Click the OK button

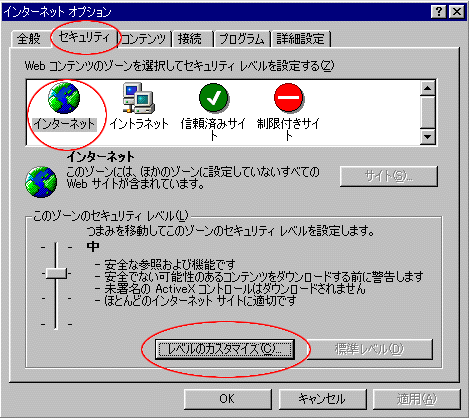[x=227, y=399]
